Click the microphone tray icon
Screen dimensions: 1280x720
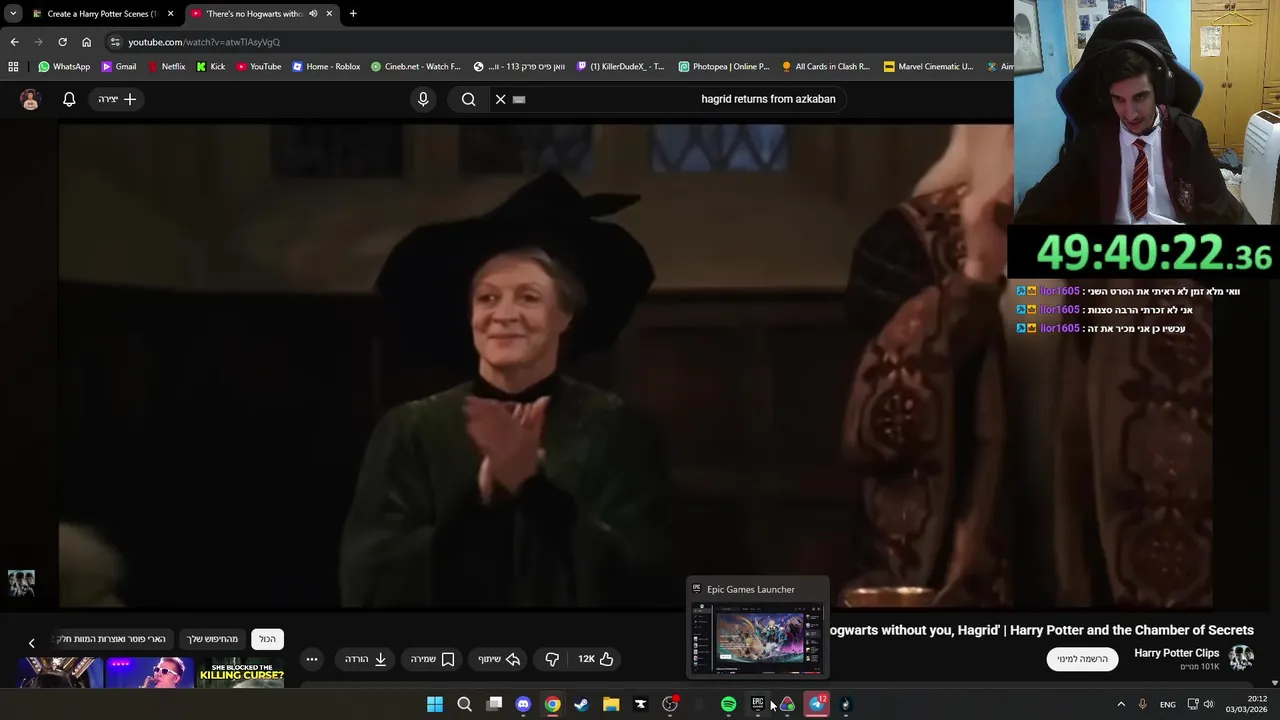point(1142,704)
